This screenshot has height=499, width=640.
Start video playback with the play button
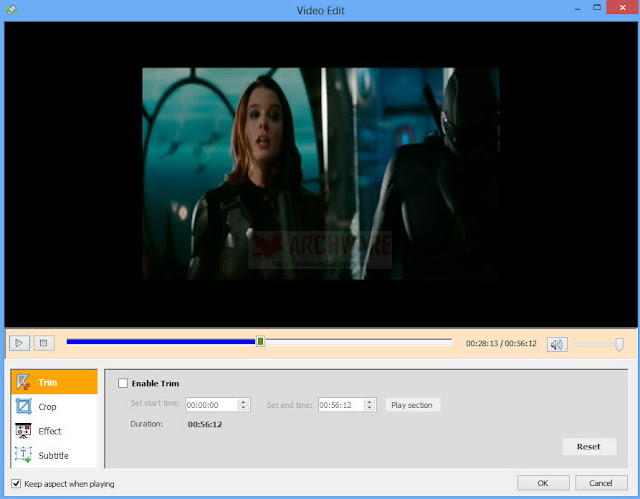(19, 343)
